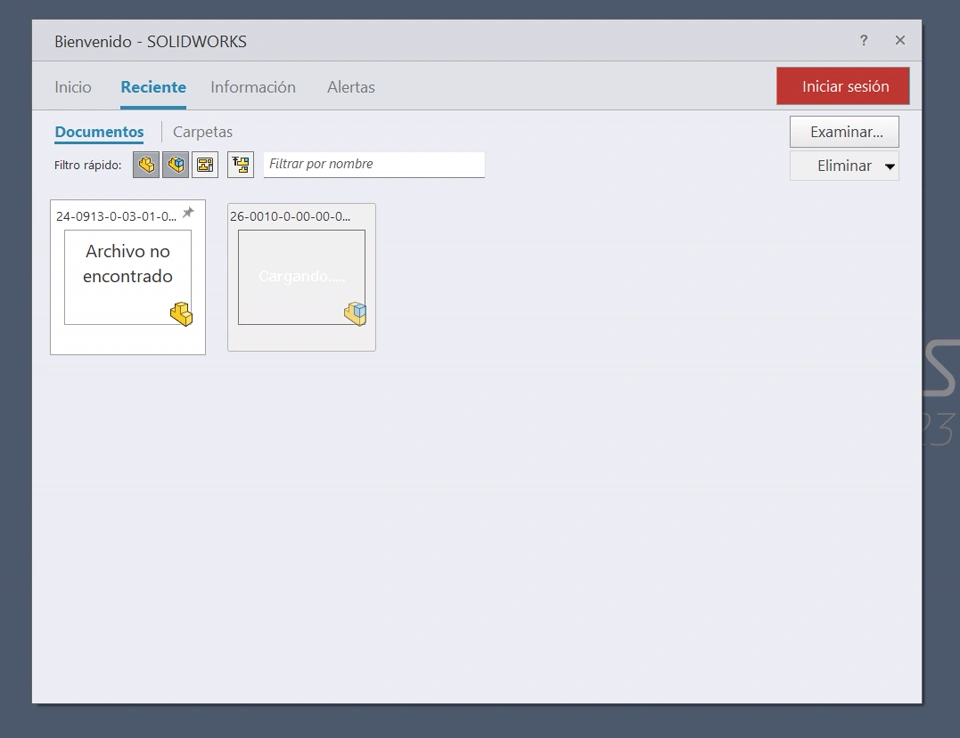Expand the Eliminar dropdown arrow
960x738 pixels.
click(890, 166)
